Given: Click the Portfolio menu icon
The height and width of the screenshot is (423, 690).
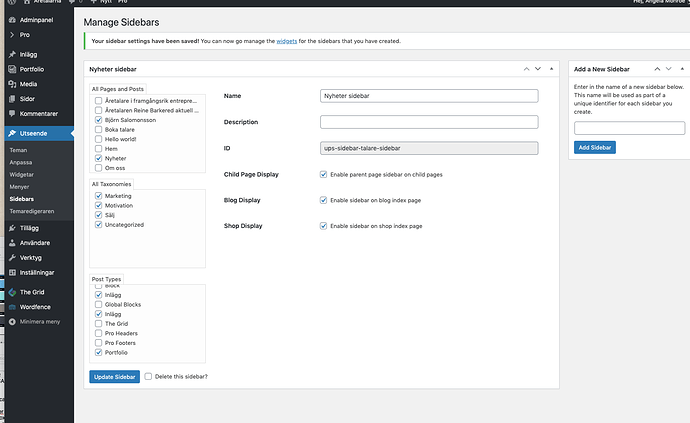Looking at the screenshot, I should pos(12,69).
